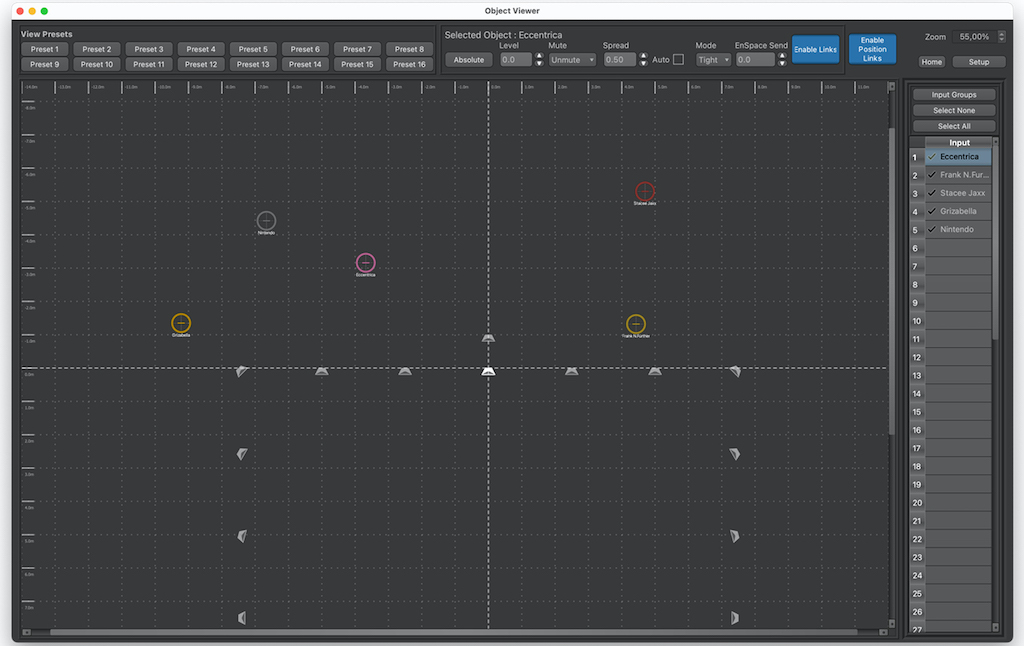Recall view Preset 1
This screenshot has height=646, width=1024.
click(x=44, y=49)
